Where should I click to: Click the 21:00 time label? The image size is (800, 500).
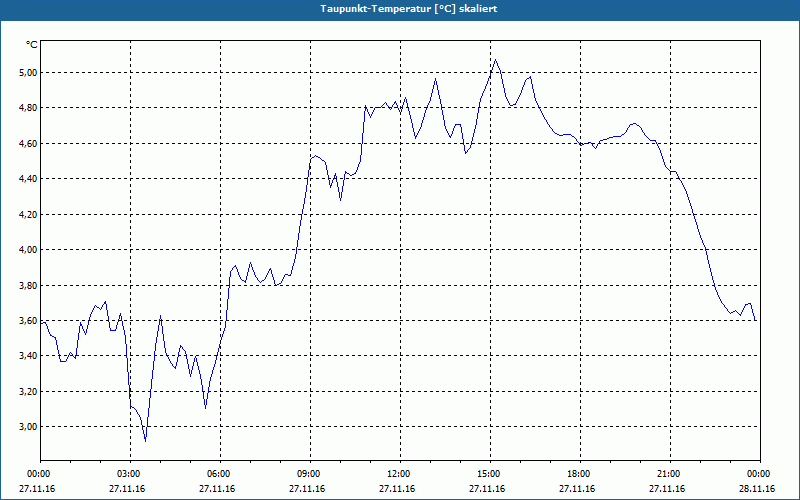tap(668, 474)
